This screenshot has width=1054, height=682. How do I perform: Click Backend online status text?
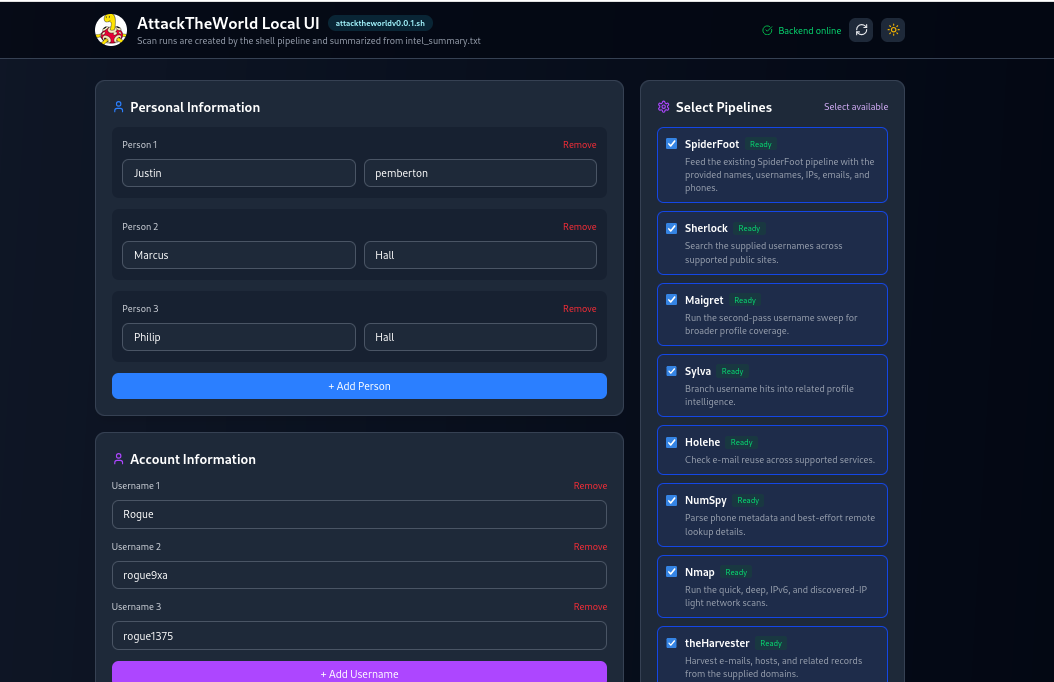click(809, 30)
